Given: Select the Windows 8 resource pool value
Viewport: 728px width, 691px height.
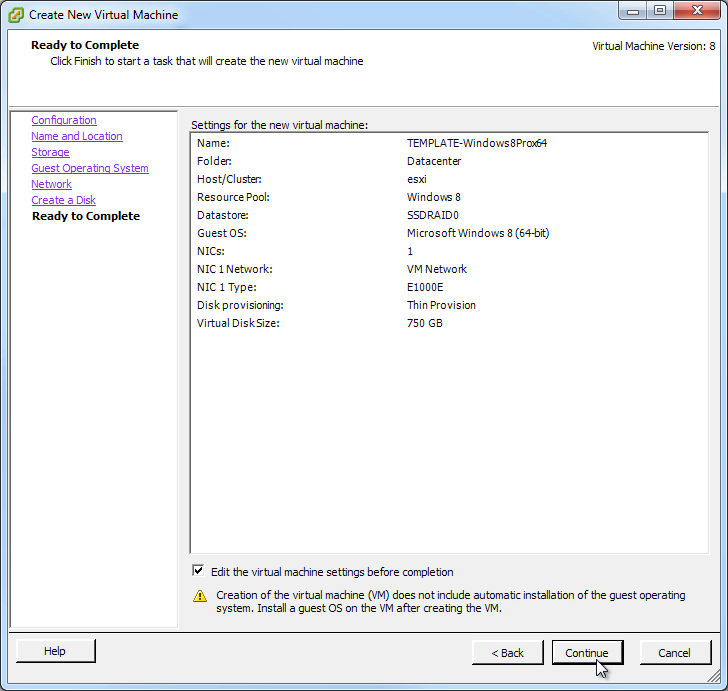Looking at the screenshot, I should (x=434, y=197).
